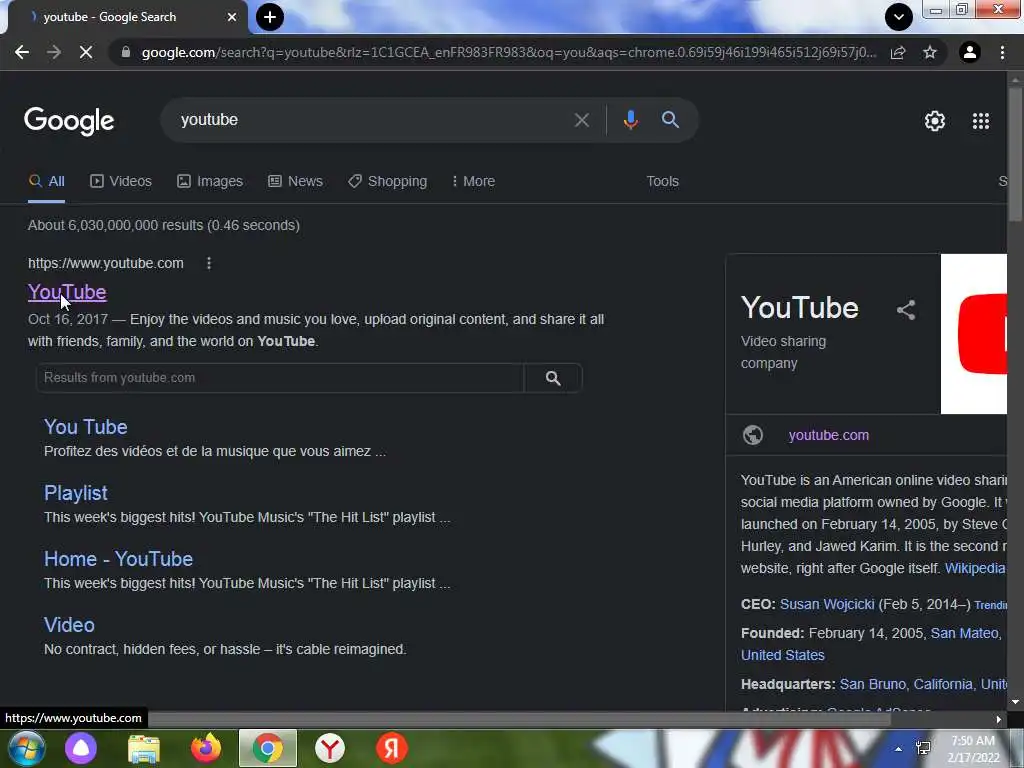This screenshot has height=768, width=1024.
Task: Open the Home - YouTube sitelink
Action: coord(118,559)
